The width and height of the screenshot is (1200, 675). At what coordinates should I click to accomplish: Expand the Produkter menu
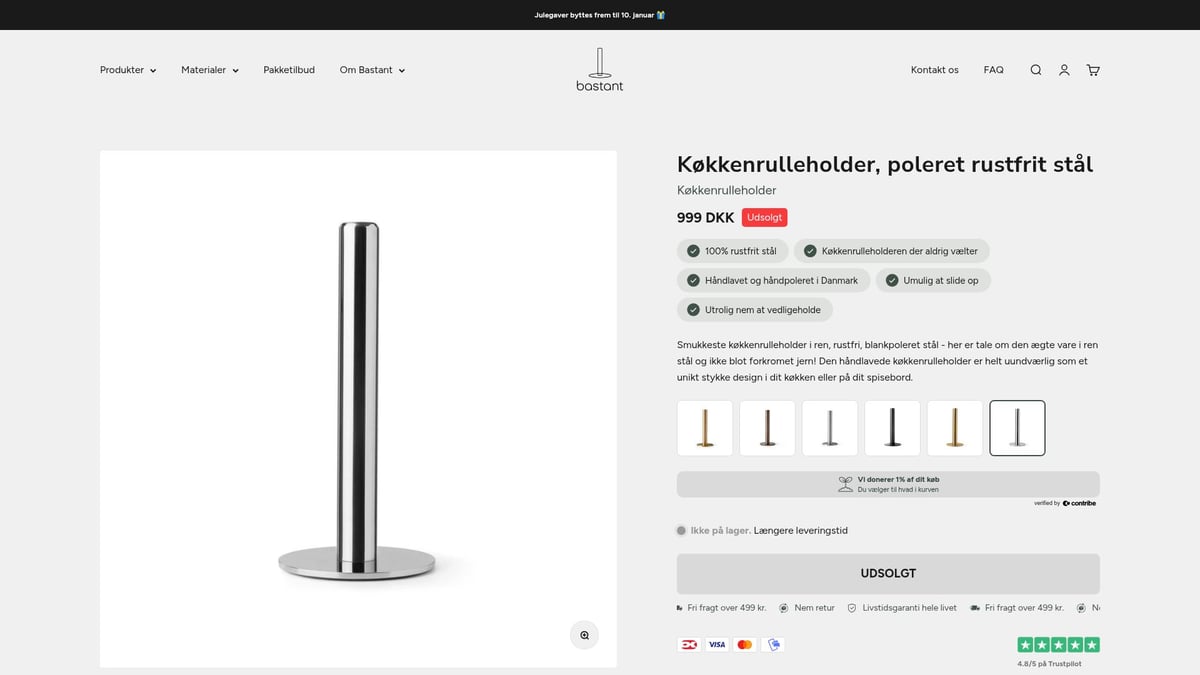click(127, 70)
